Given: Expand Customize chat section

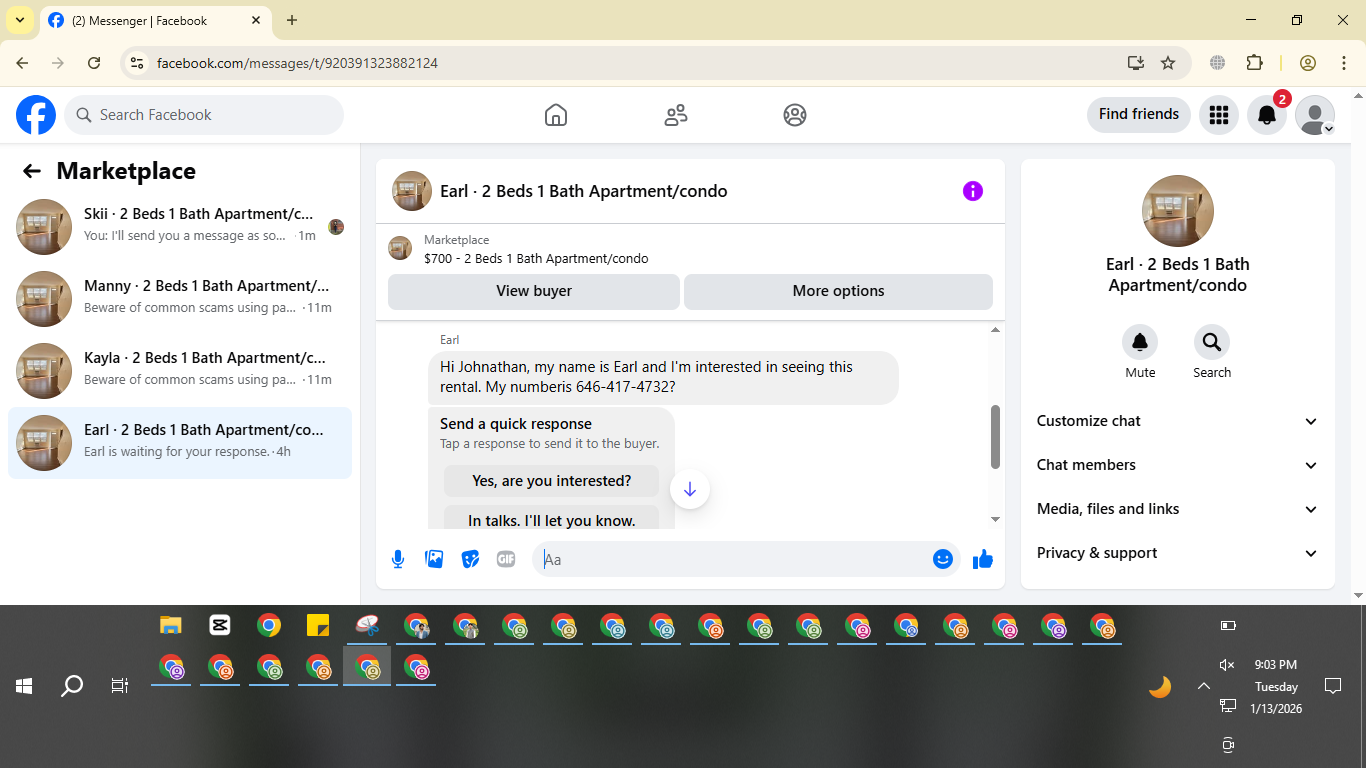Looking at the screenshot, I should 1178,421.
